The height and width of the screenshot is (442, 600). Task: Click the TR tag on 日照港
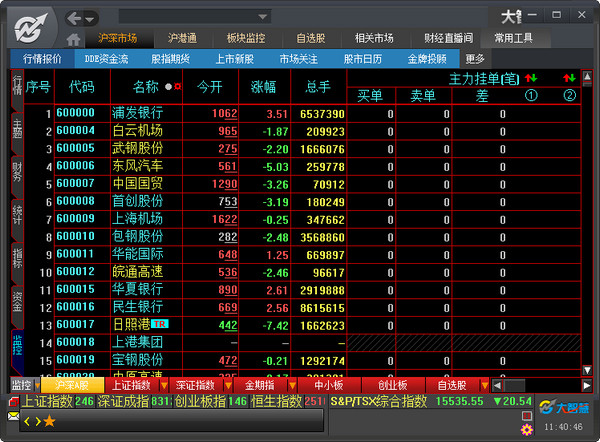pyautogui.click(x=160, y=324)
